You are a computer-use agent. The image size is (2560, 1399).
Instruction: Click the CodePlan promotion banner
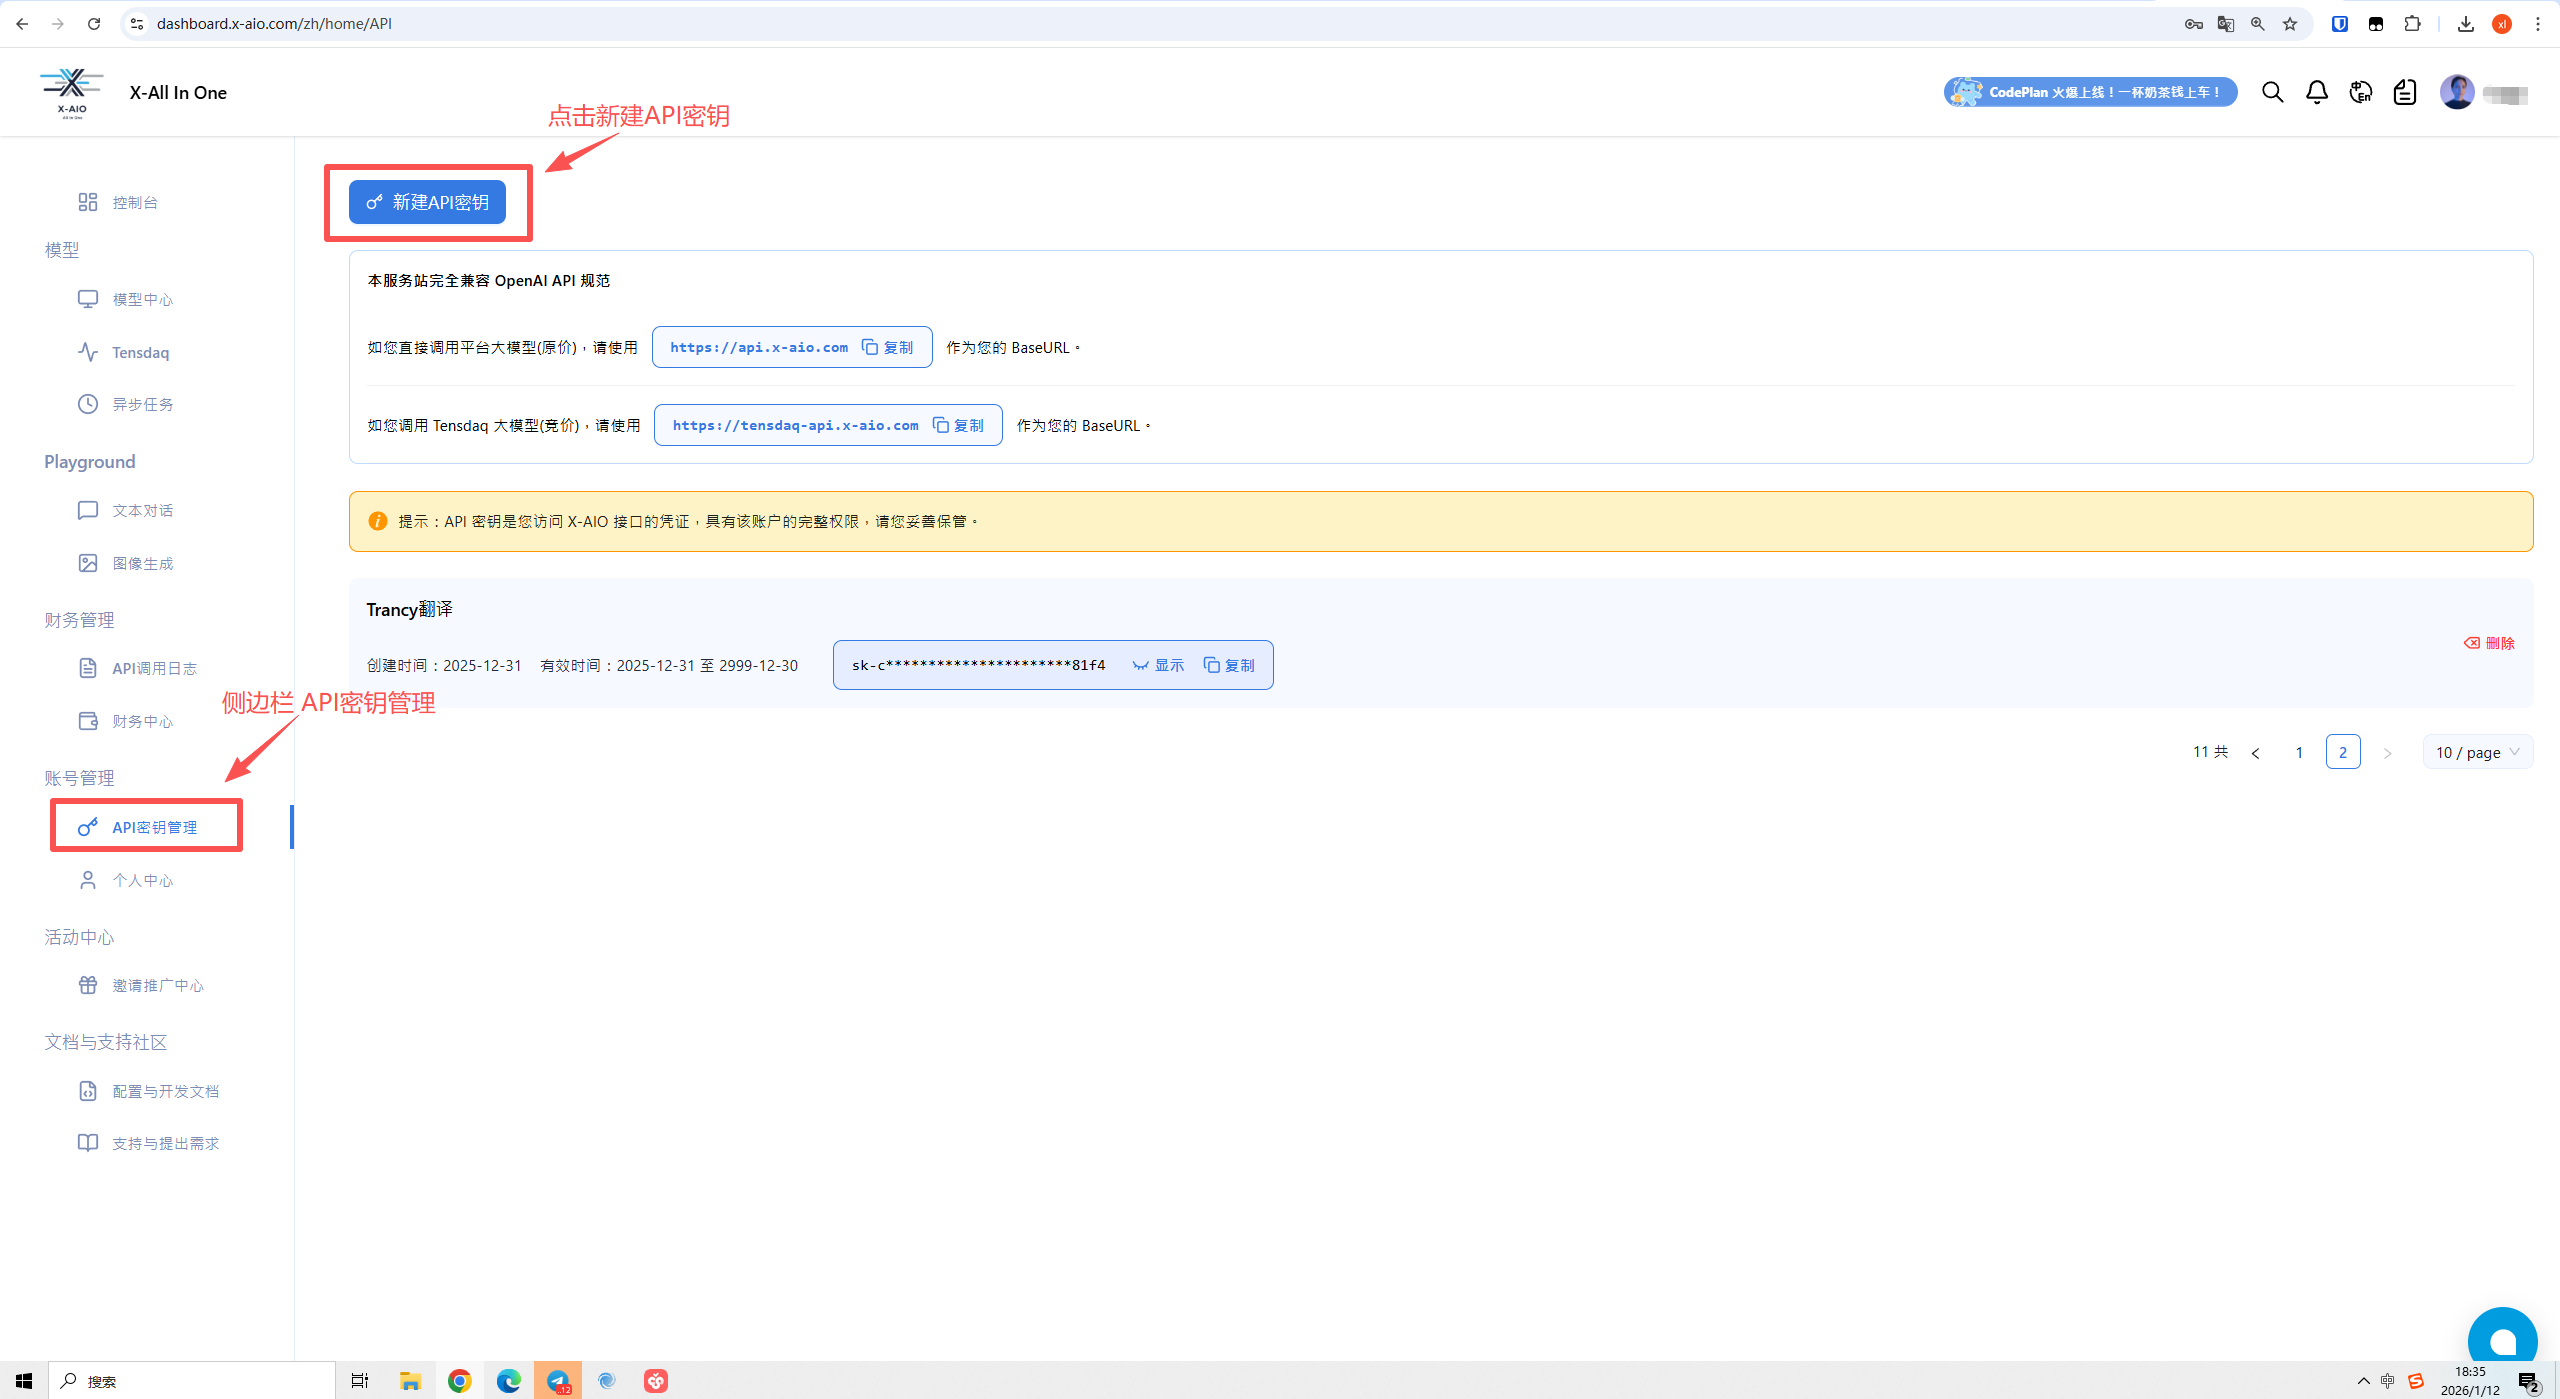tap(2090, 92)
